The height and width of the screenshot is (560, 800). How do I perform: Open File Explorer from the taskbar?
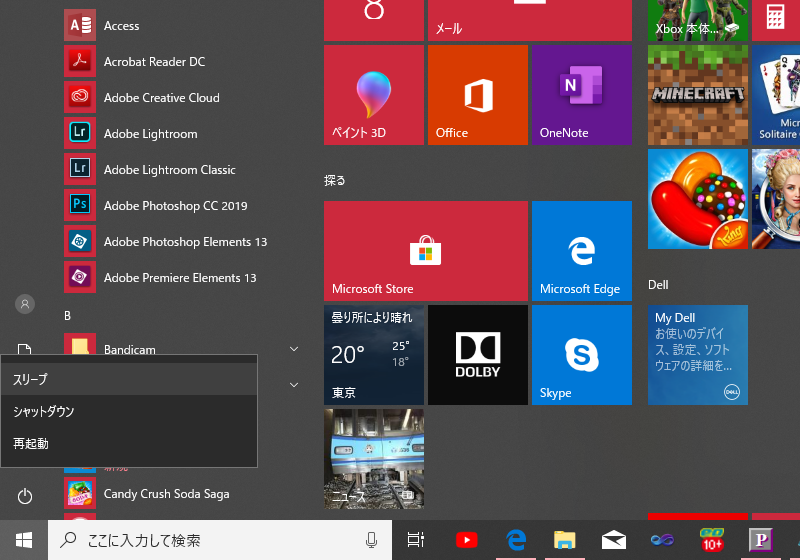pyautogui.click(x=565, y=540)
